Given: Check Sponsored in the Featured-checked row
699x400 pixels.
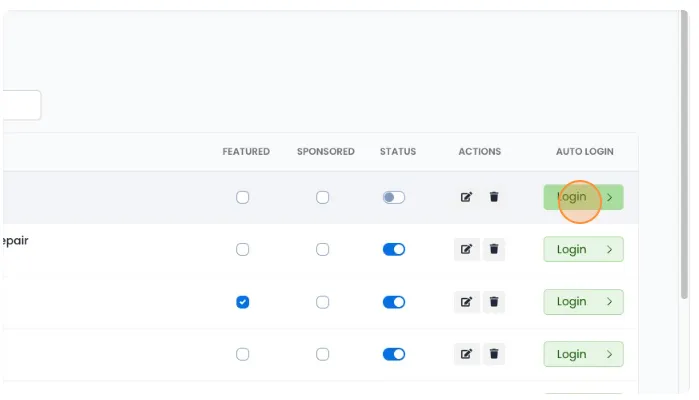Looking at the screenshot, I should click(322, 302).
